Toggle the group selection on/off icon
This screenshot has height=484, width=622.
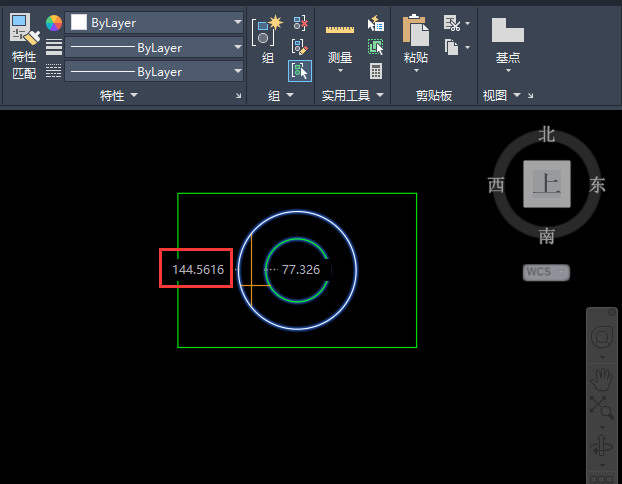(299, 71)
